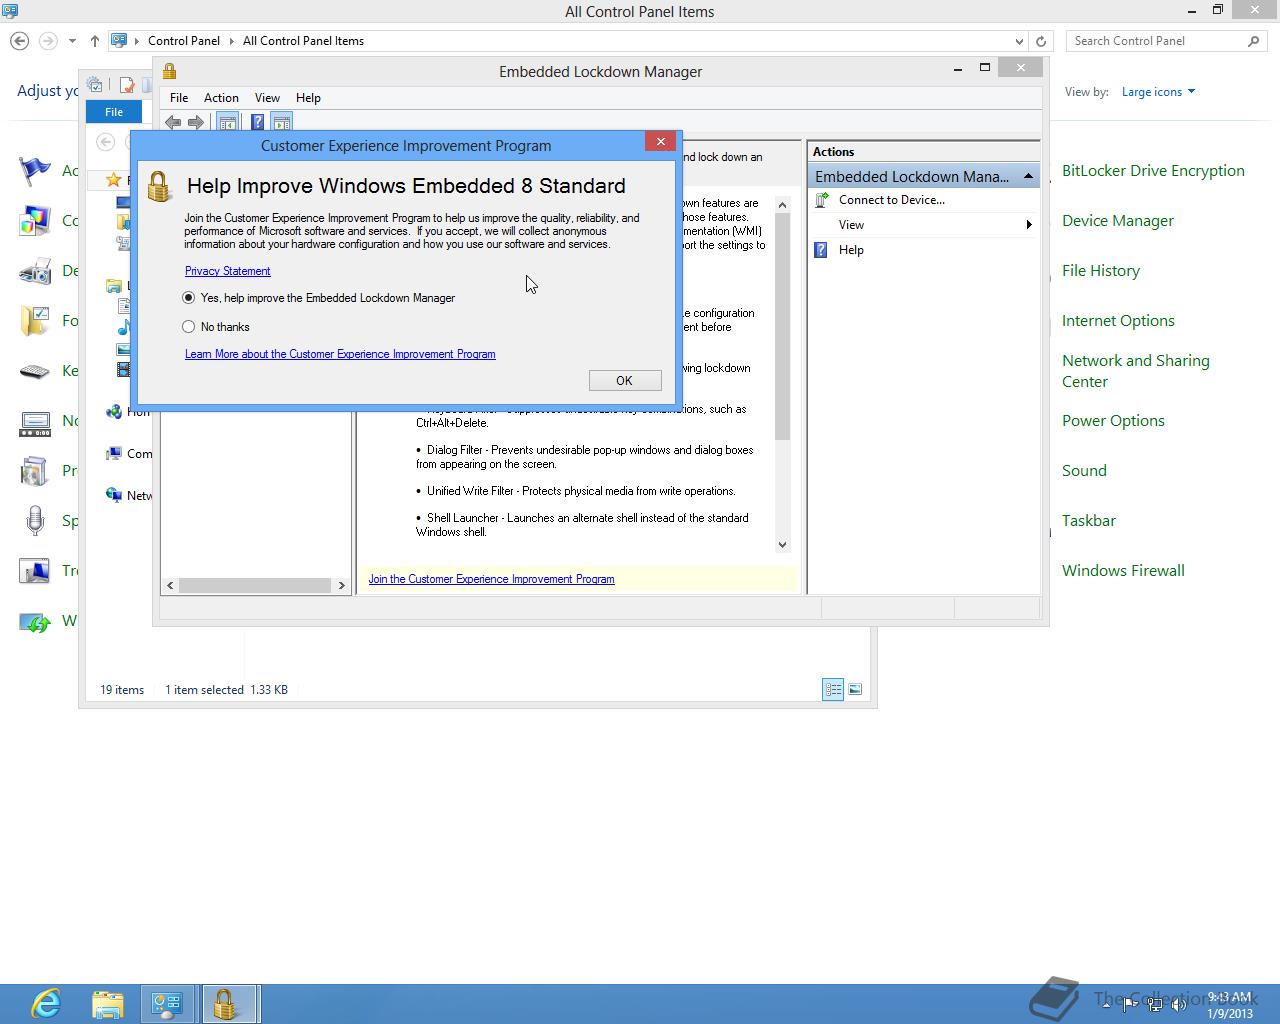Expand the View submenu arrow in Actions pane

click(1028, 225)
